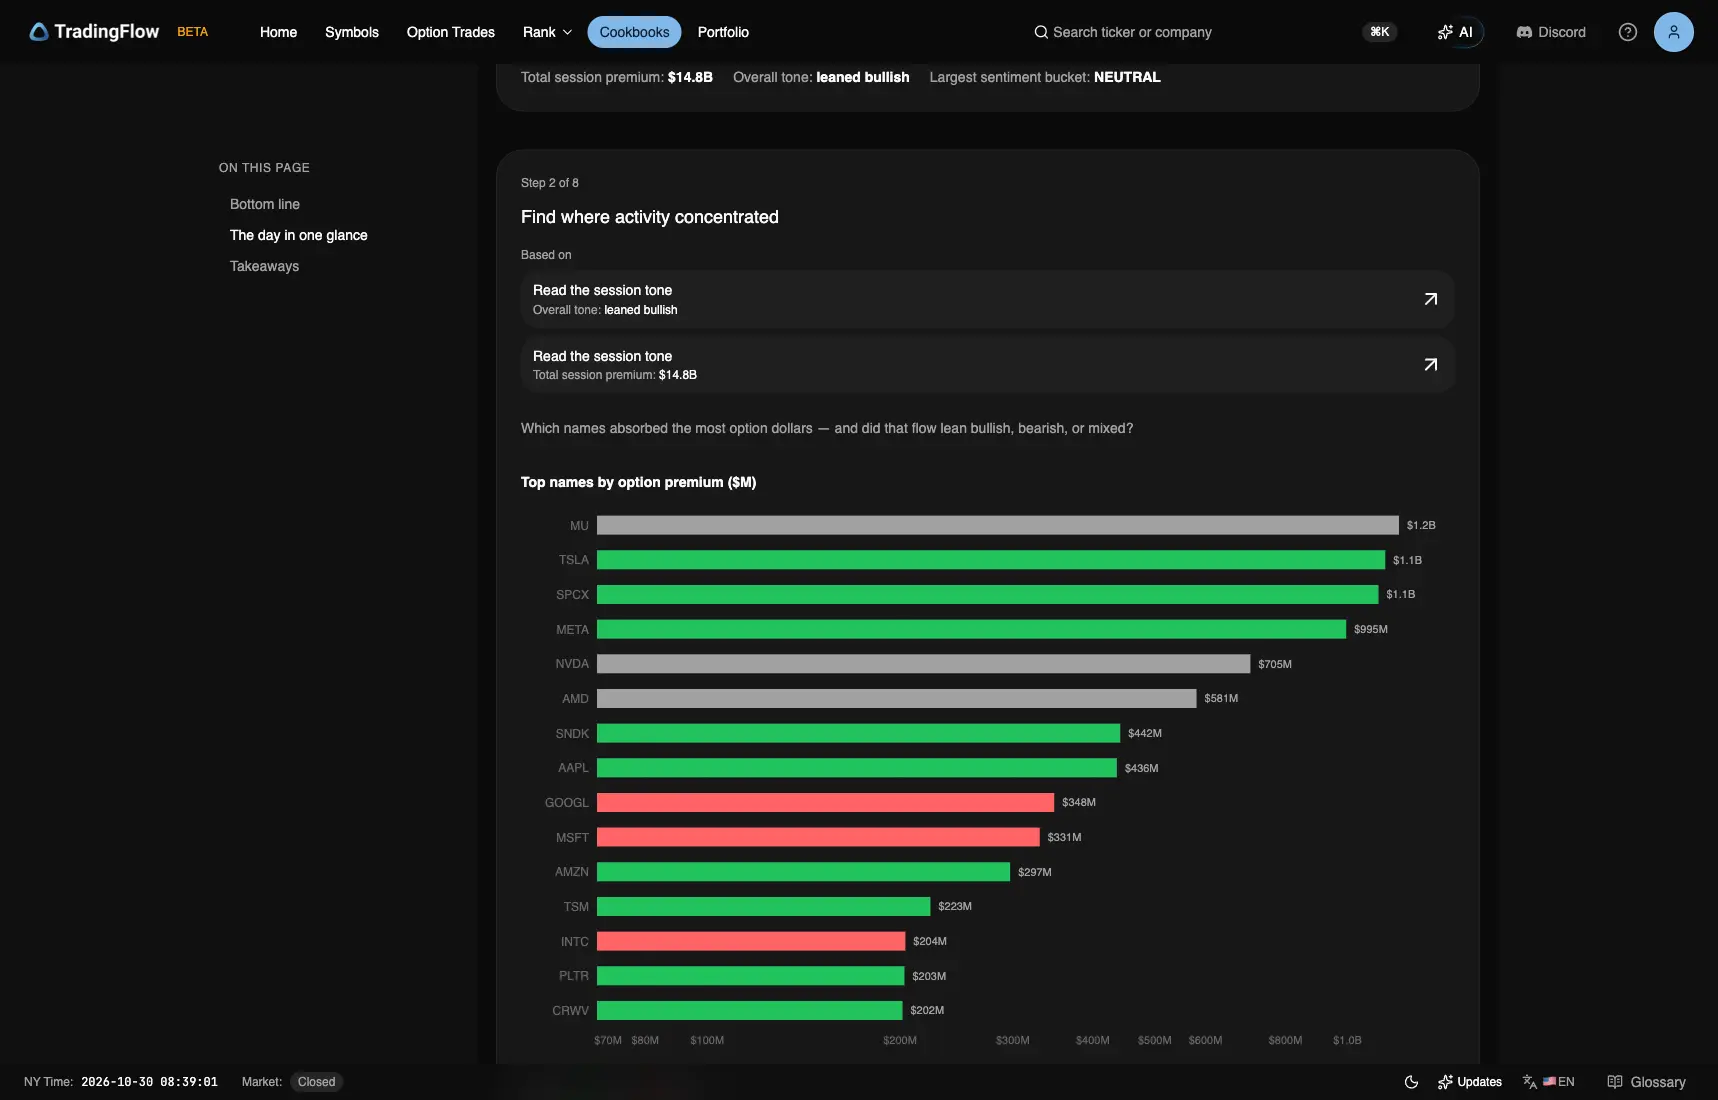The height and width of the screenshot is (1100, 1718).
Task: Click the CRWV bar in chart
Action: coord(750,1010)
